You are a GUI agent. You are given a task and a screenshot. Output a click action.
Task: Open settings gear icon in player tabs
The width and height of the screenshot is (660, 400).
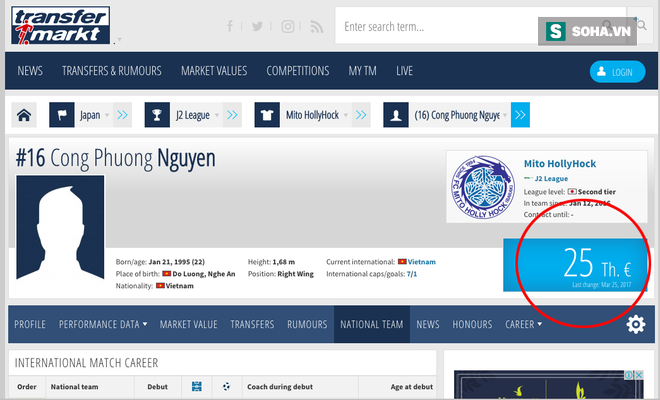636,324
